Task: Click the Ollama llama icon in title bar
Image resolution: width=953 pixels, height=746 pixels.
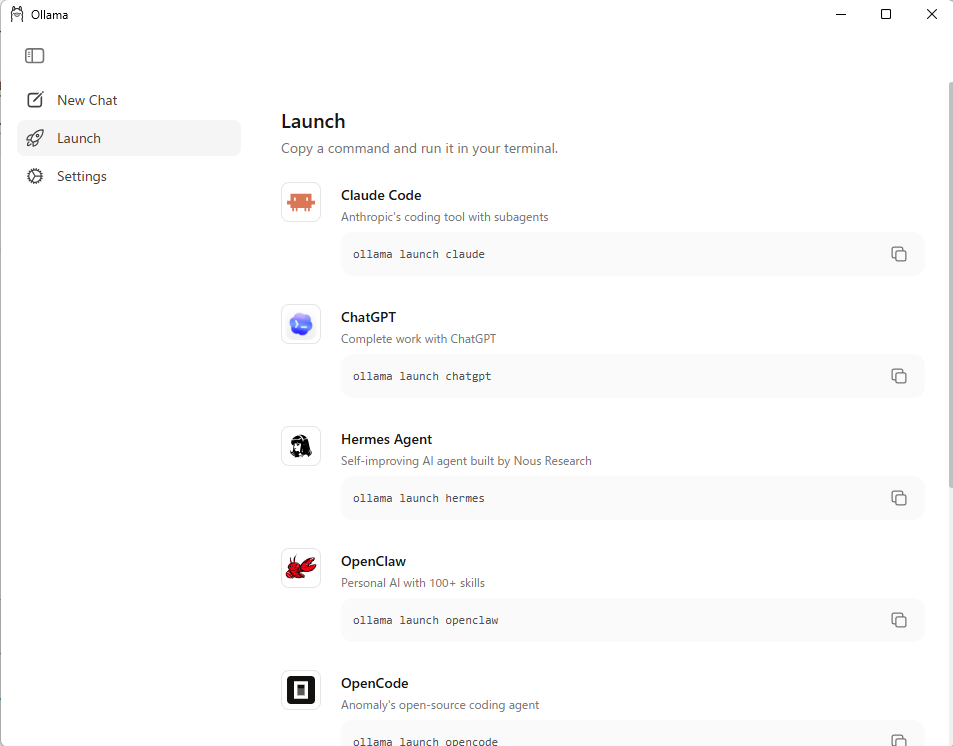Action: tap(17, 14)
